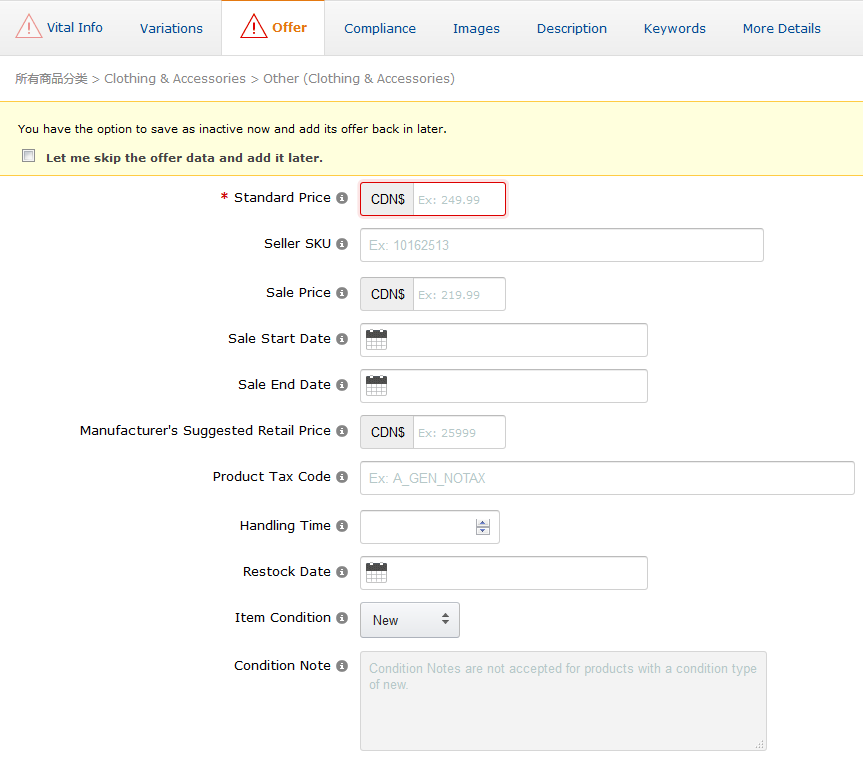The height and width of the screenshot is (766, 863).
Task: Open the Variations tab
Action: 171,28
